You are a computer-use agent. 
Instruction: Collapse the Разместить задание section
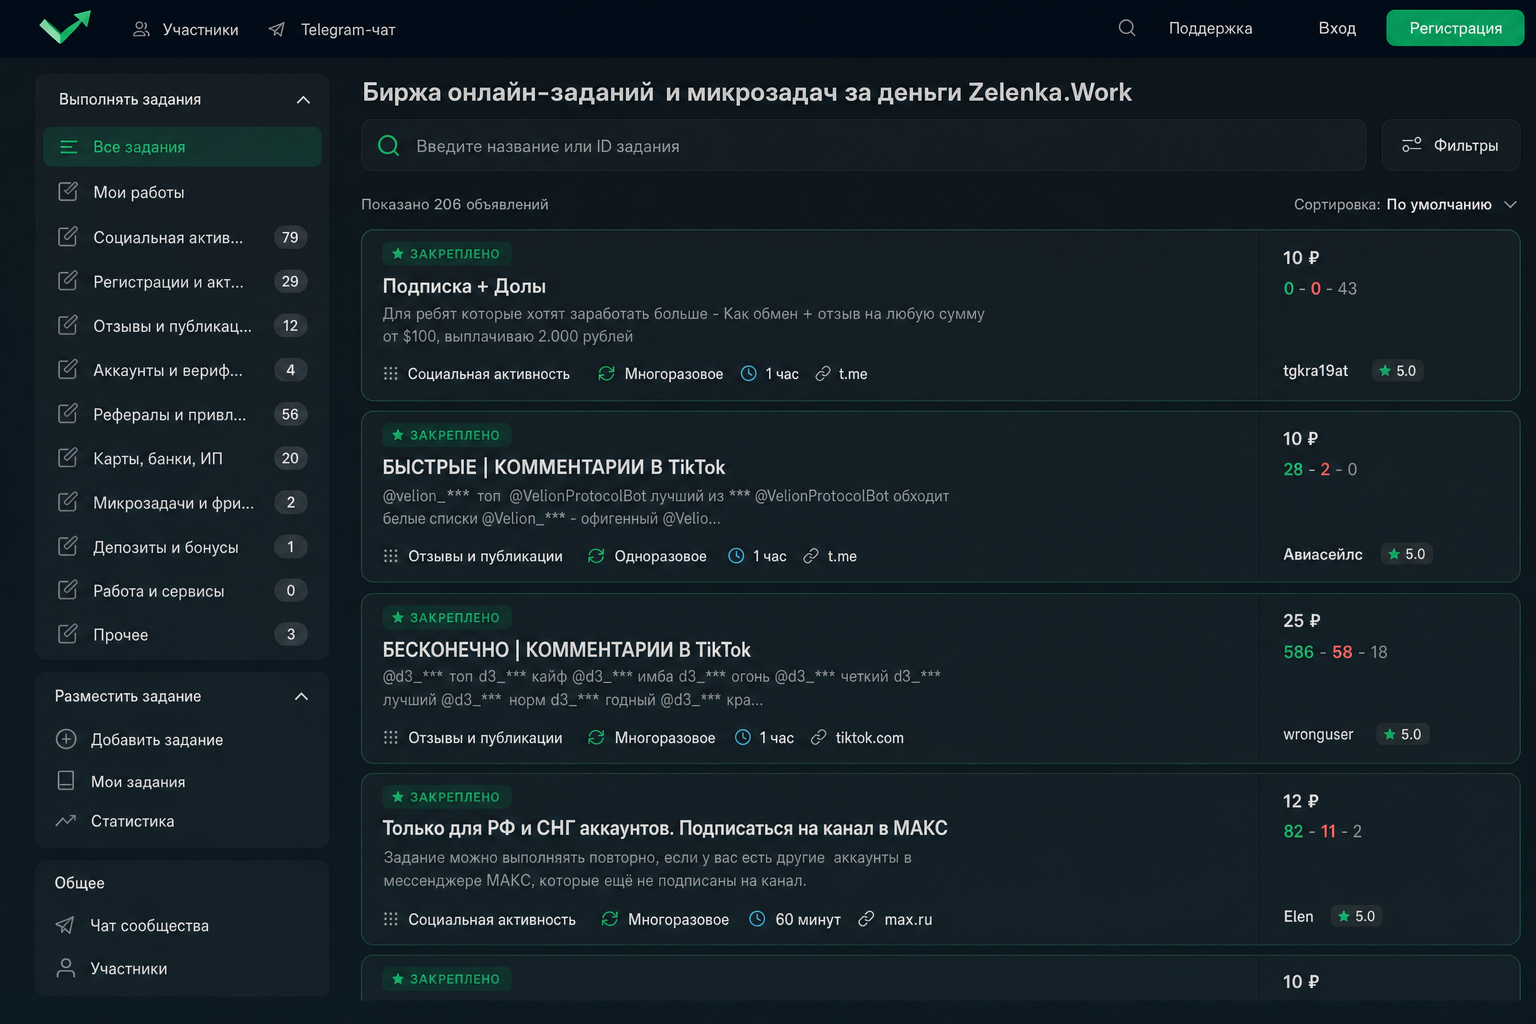tap(301, 696)
